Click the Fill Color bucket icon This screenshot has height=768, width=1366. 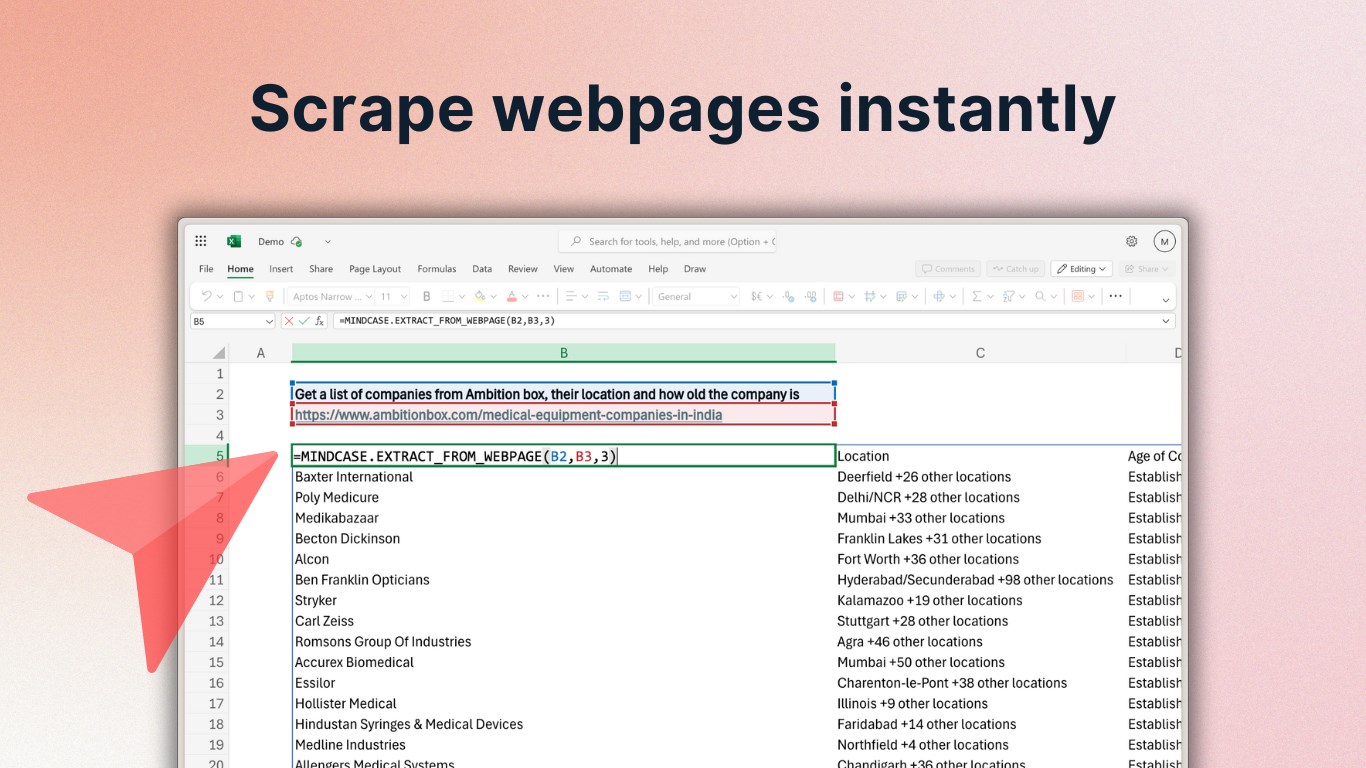[x=480, y=296]
